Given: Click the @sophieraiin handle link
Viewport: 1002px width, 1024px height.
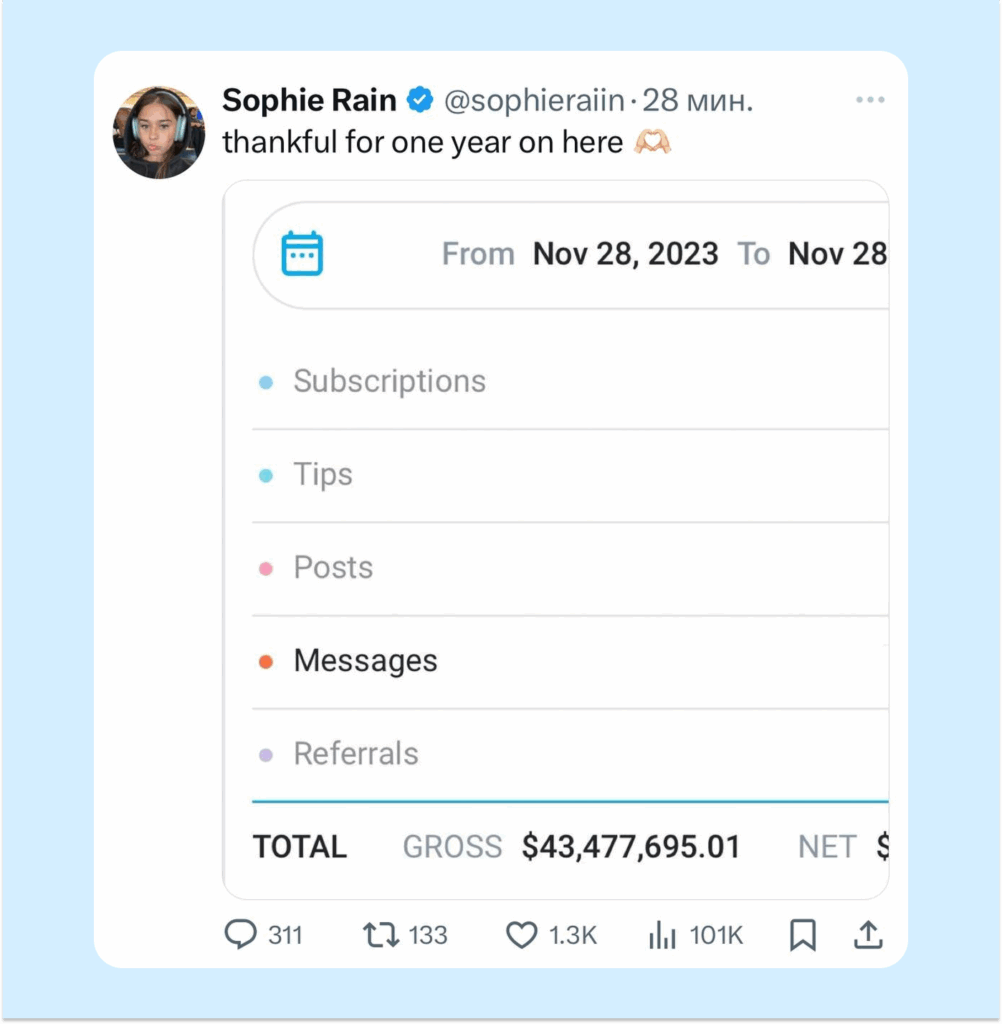Looking at the screenshot, I should point(534,100).
